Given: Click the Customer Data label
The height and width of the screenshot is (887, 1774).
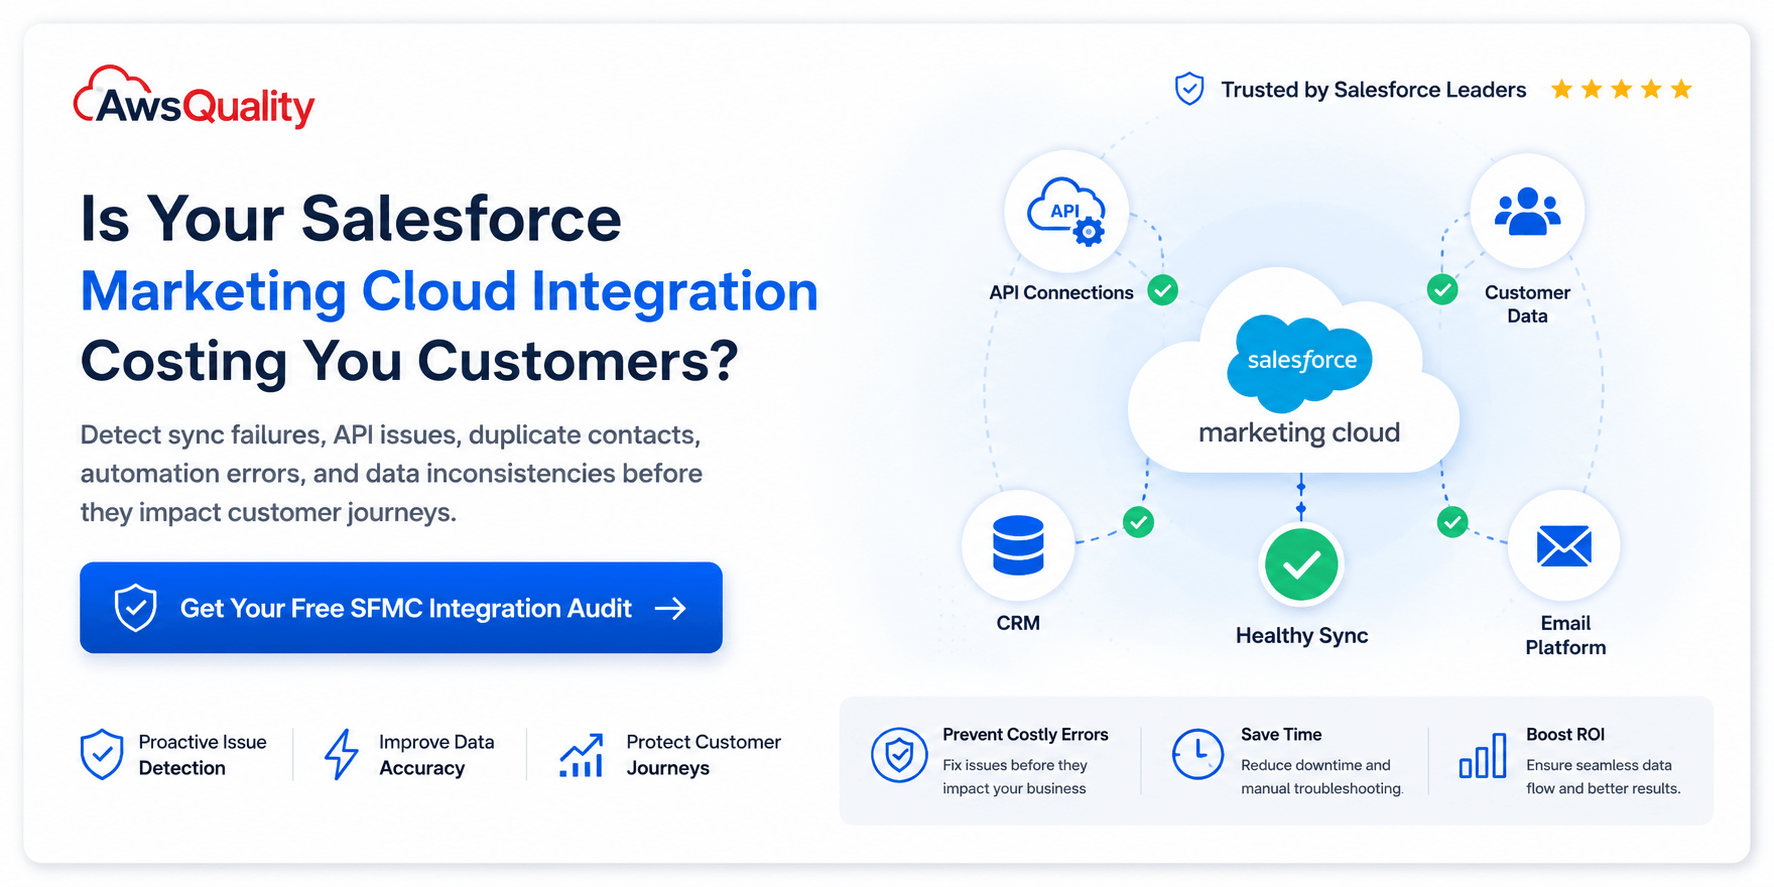Looking at the screenshot, I should click(x=1527, y=304).
